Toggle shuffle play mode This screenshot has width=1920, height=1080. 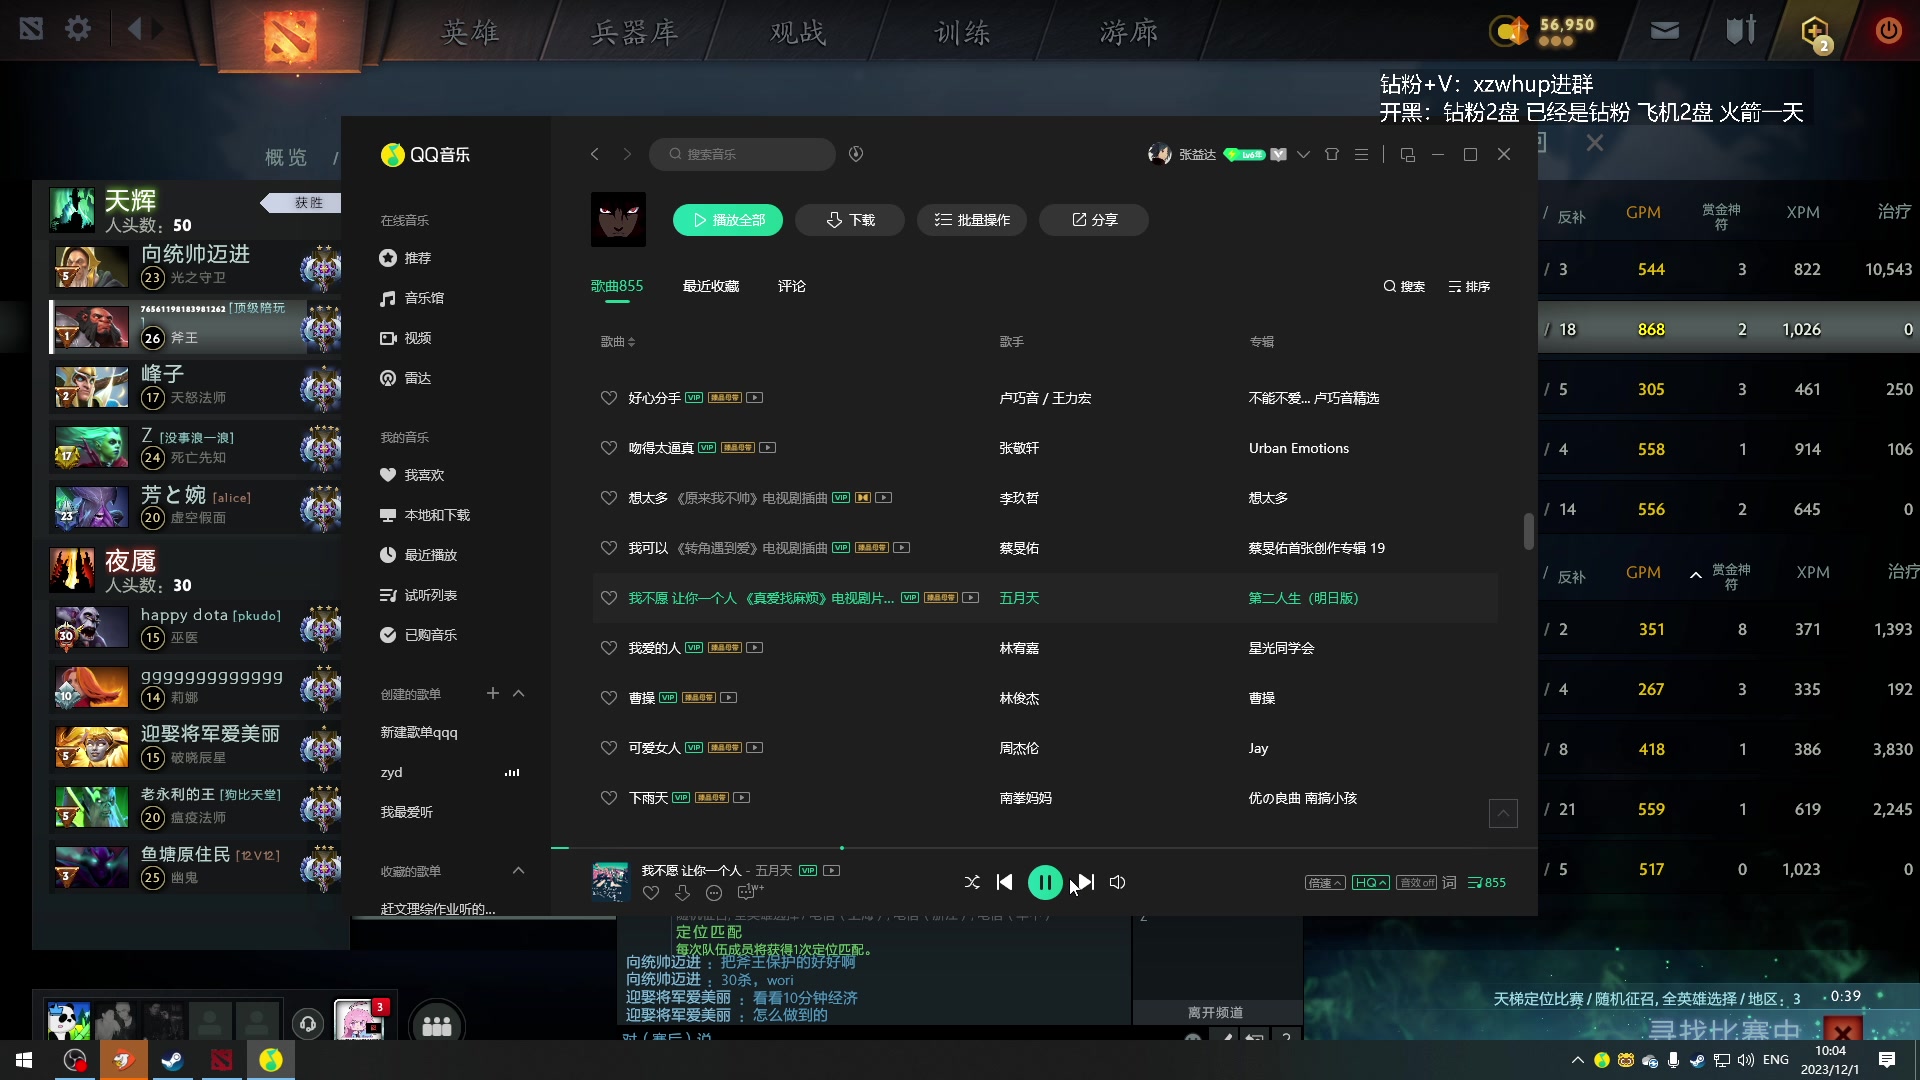click(971, 882)
